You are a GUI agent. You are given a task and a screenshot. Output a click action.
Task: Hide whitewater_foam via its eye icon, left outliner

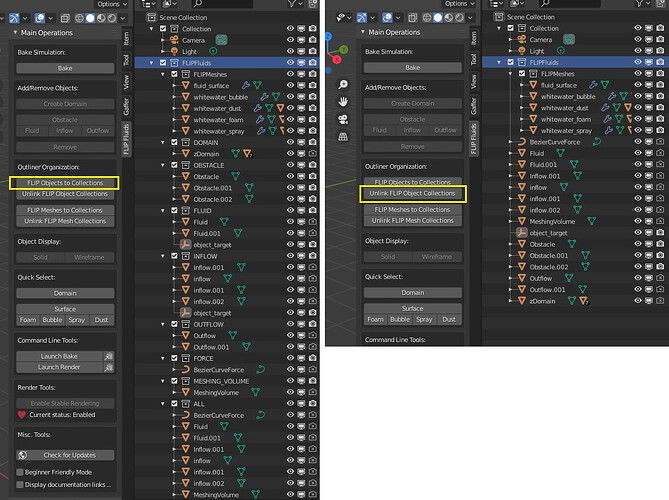[x=290, y=119]
